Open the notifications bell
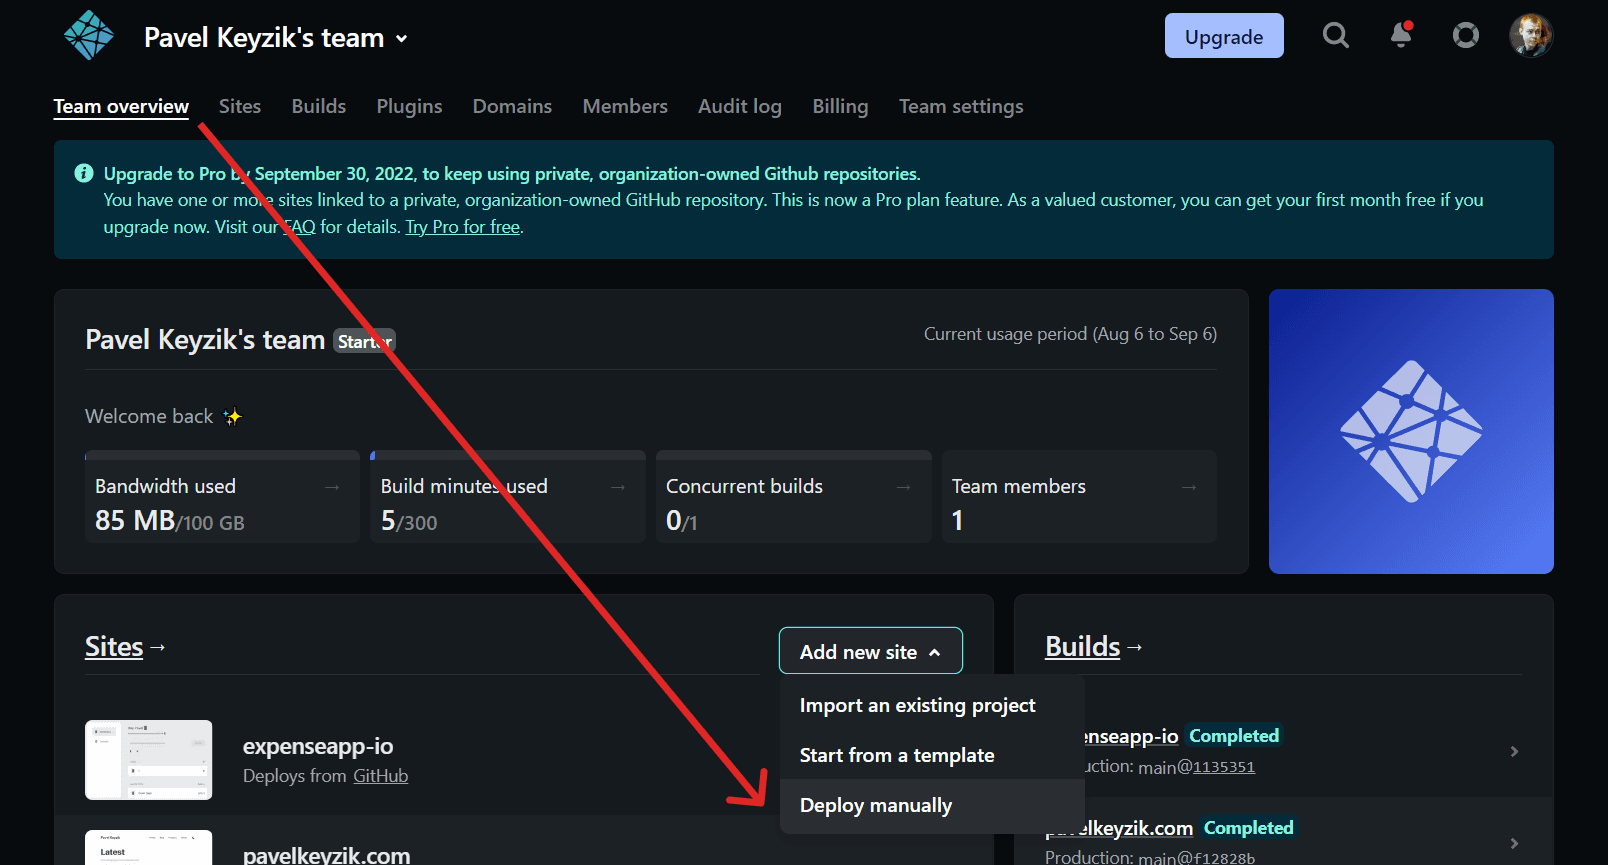Screen dimensions: 1608x865 [x=1401, y=36]
